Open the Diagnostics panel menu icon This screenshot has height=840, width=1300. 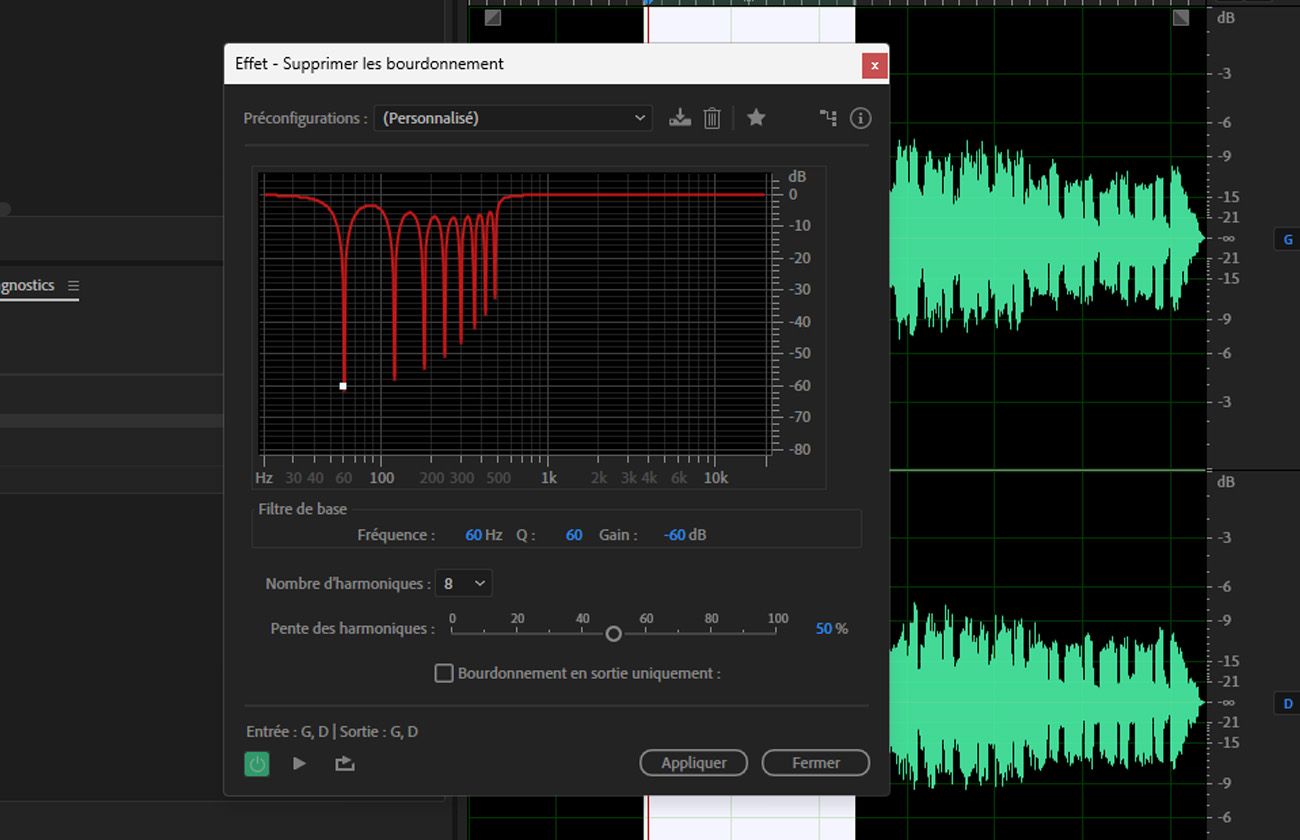(73, 285)
